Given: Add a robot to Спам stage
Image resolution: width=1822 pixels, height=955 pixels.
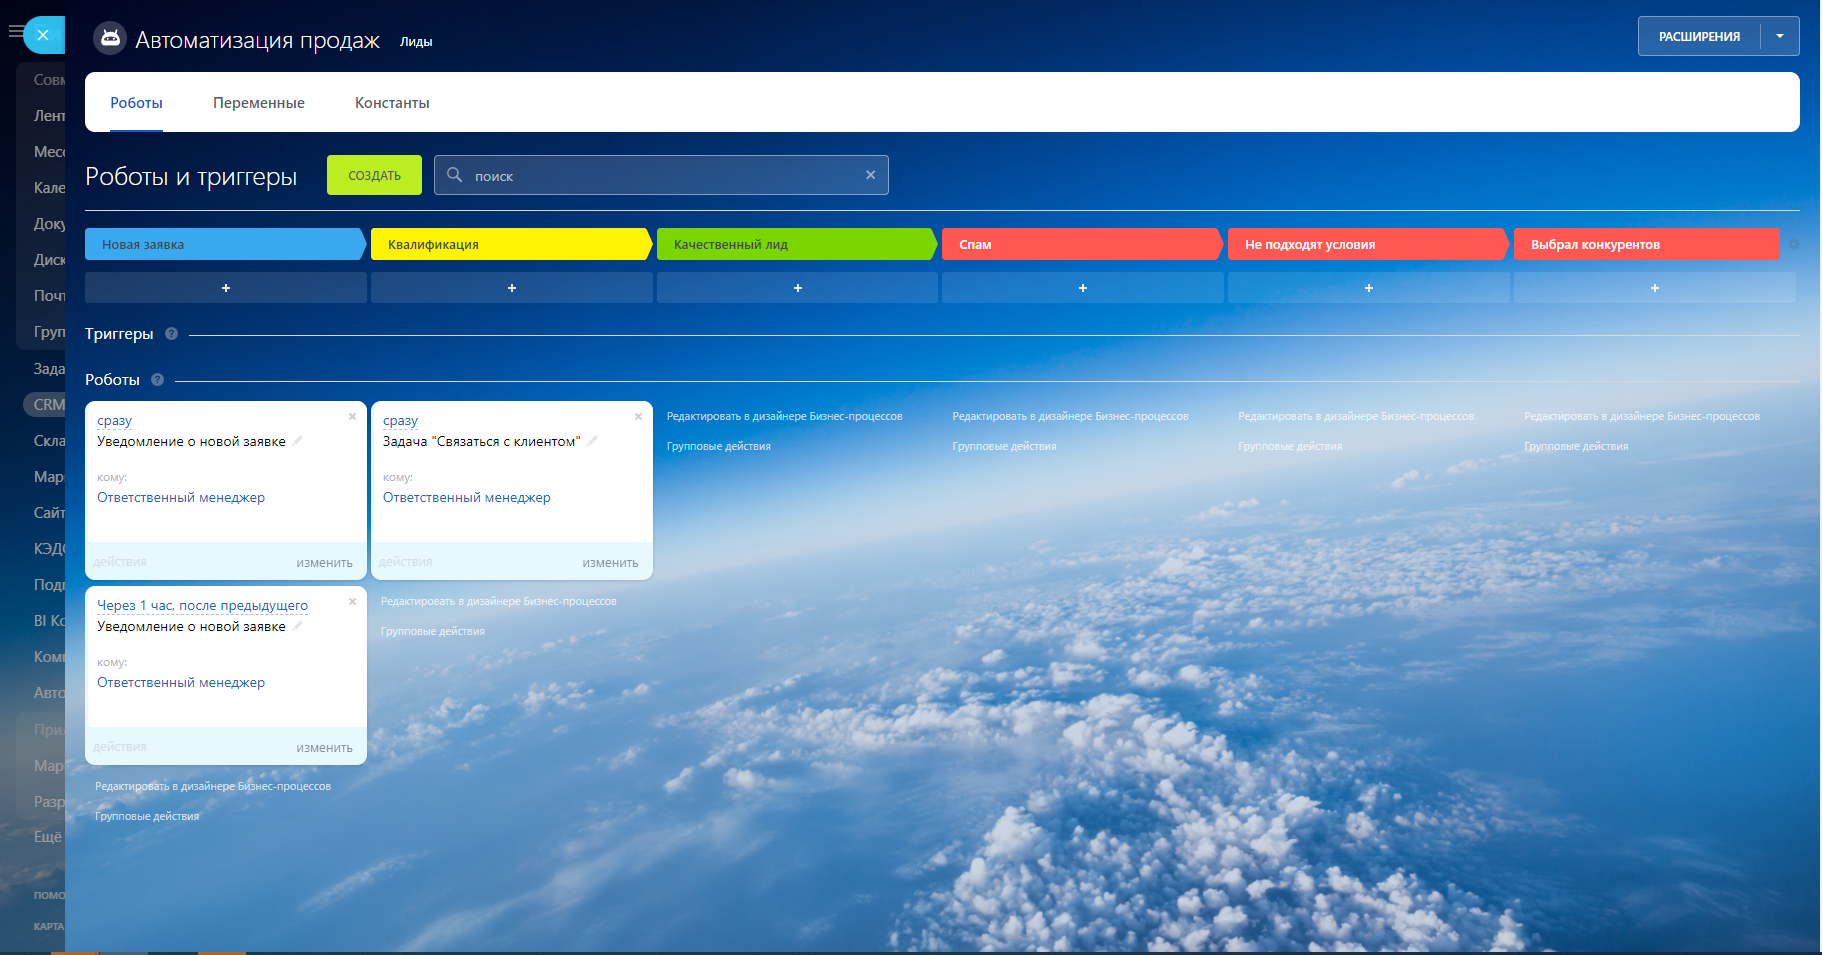Looking at the screenshot, I should [x=1083, y=288].
